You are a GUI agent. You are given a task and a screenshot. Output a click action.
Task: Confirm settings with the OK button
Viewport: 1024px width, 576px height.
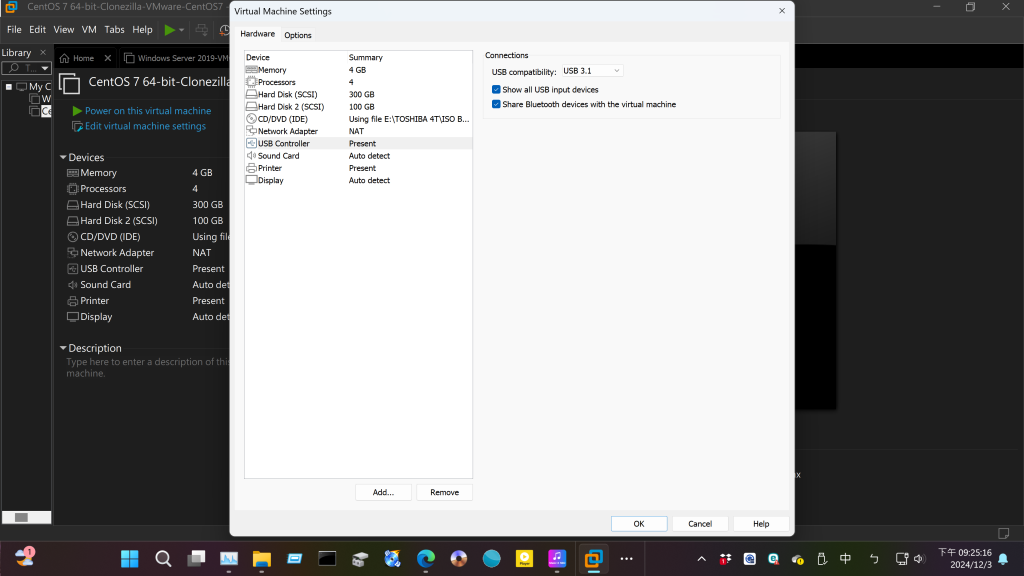coord(639,523)
